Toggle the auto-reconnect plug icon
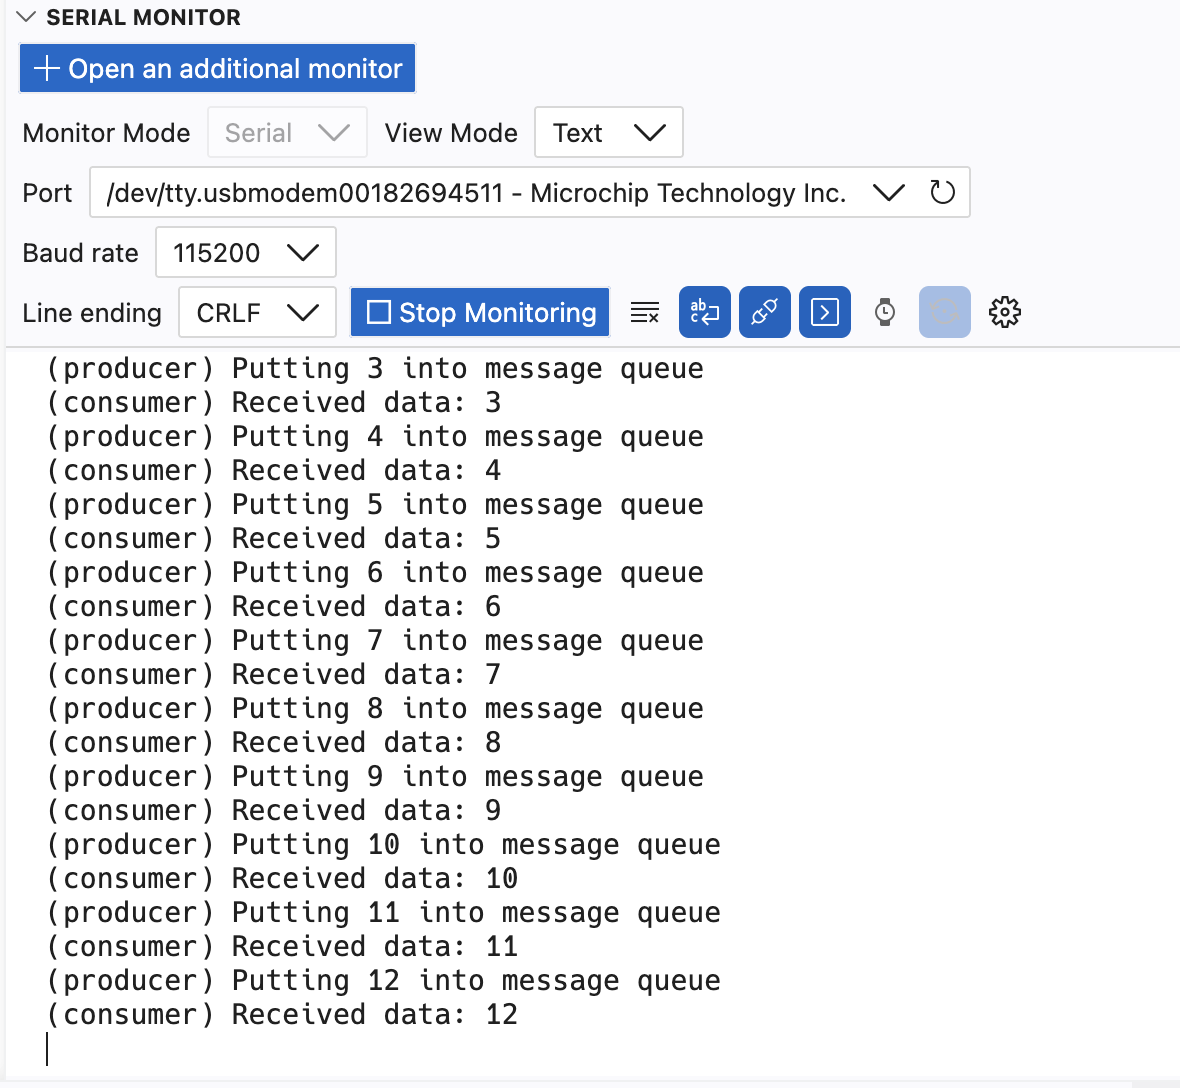1180x1088 pixels. coord(765,312)
